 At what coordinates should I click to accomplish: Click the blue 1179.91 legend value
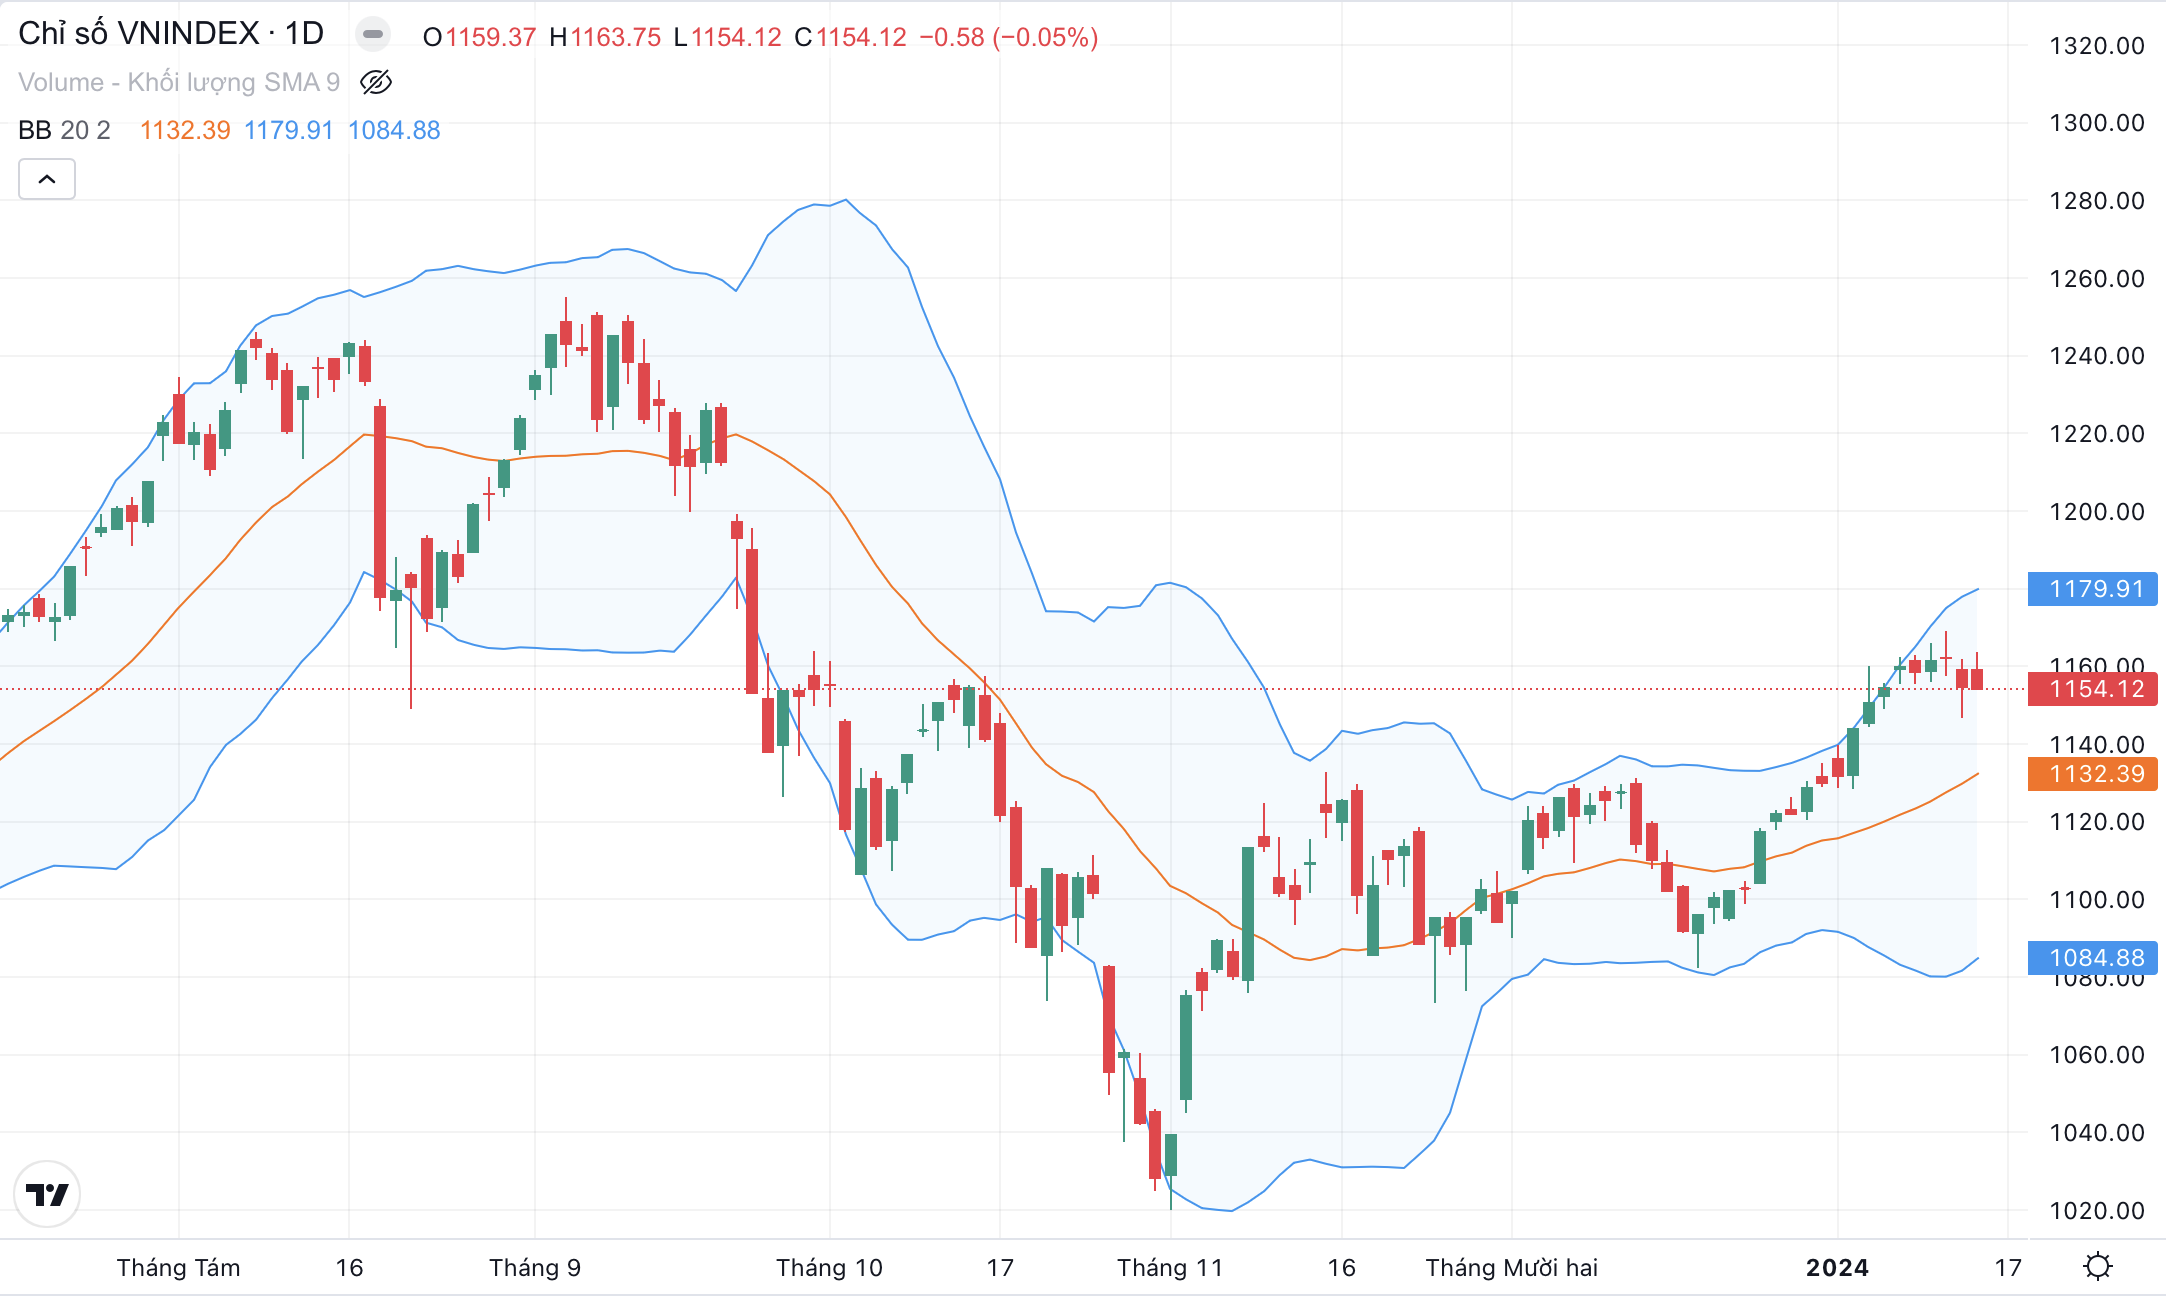coord(289,130)
